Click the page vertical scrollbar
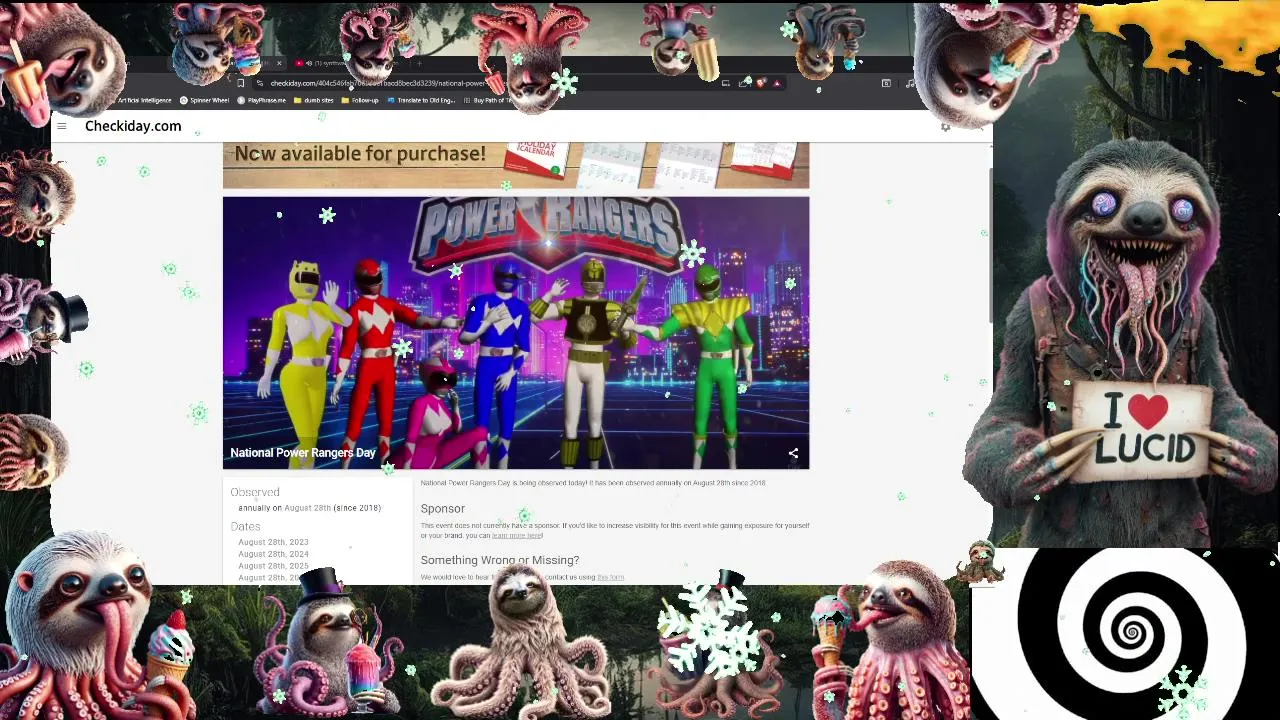This screenshot has height=720, width=1280. tap(989, 245)
